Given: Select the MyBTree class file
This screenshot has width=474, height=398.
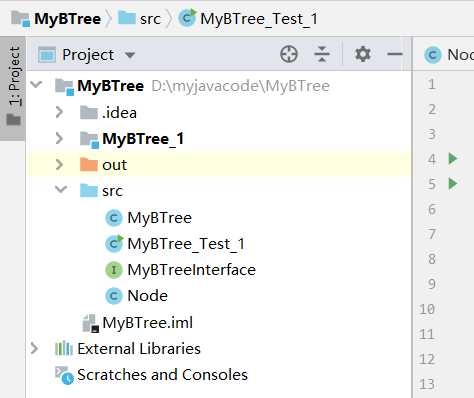Looking at the screenshot, I should tap(159, 218).
